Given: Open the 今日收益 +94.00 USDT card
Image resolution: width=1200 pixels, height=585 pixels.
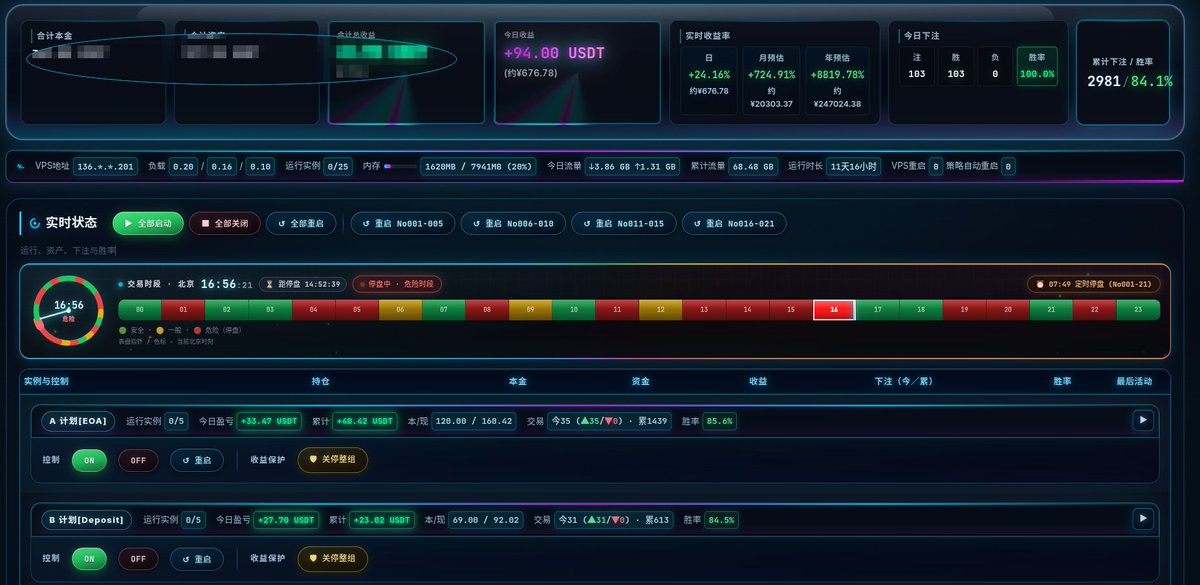Looking at the screenshot, I should [x=577, y=73].
